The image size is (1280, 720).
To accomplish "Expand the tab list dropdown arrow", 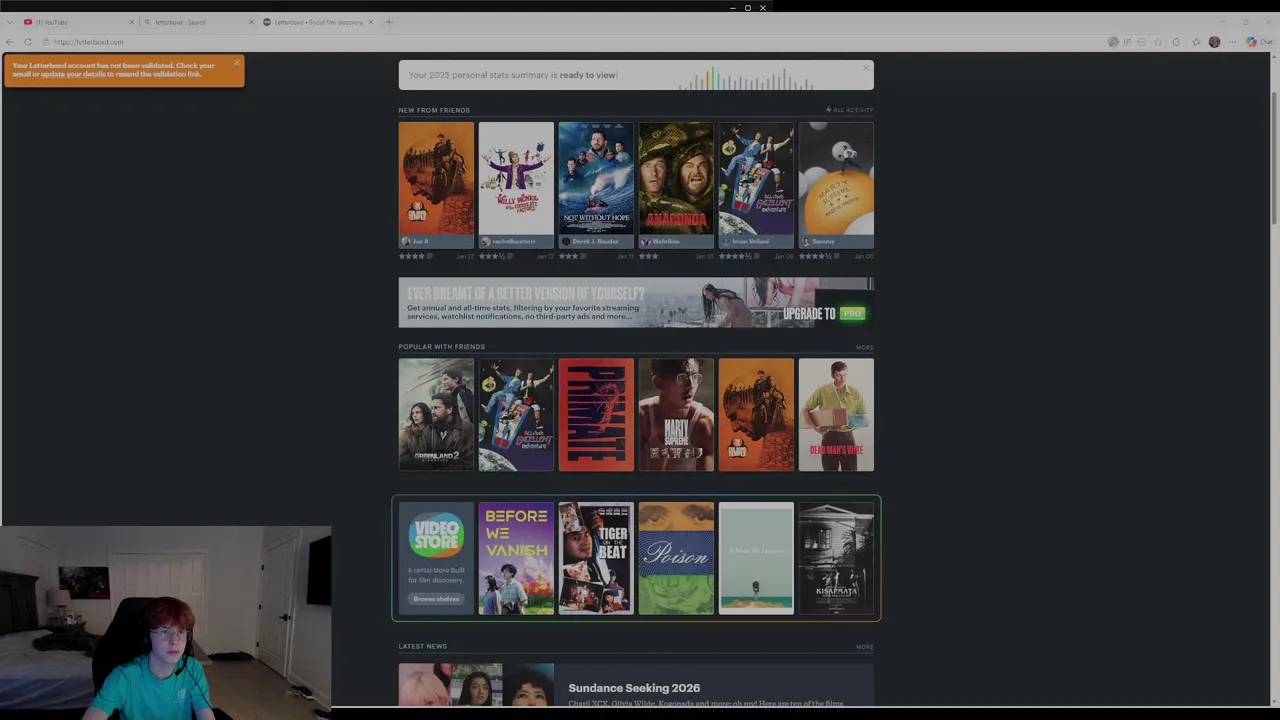I will tap(10, 22).
